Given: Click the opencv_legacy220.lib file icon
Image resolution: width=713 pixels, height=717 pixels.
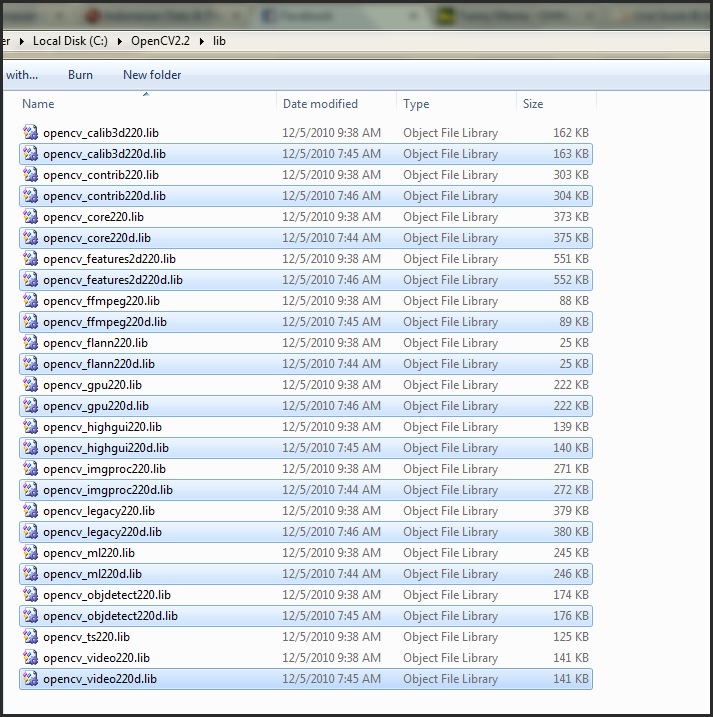Looking at the screenshot, I should pyautogui.click(x=31, y=511).
